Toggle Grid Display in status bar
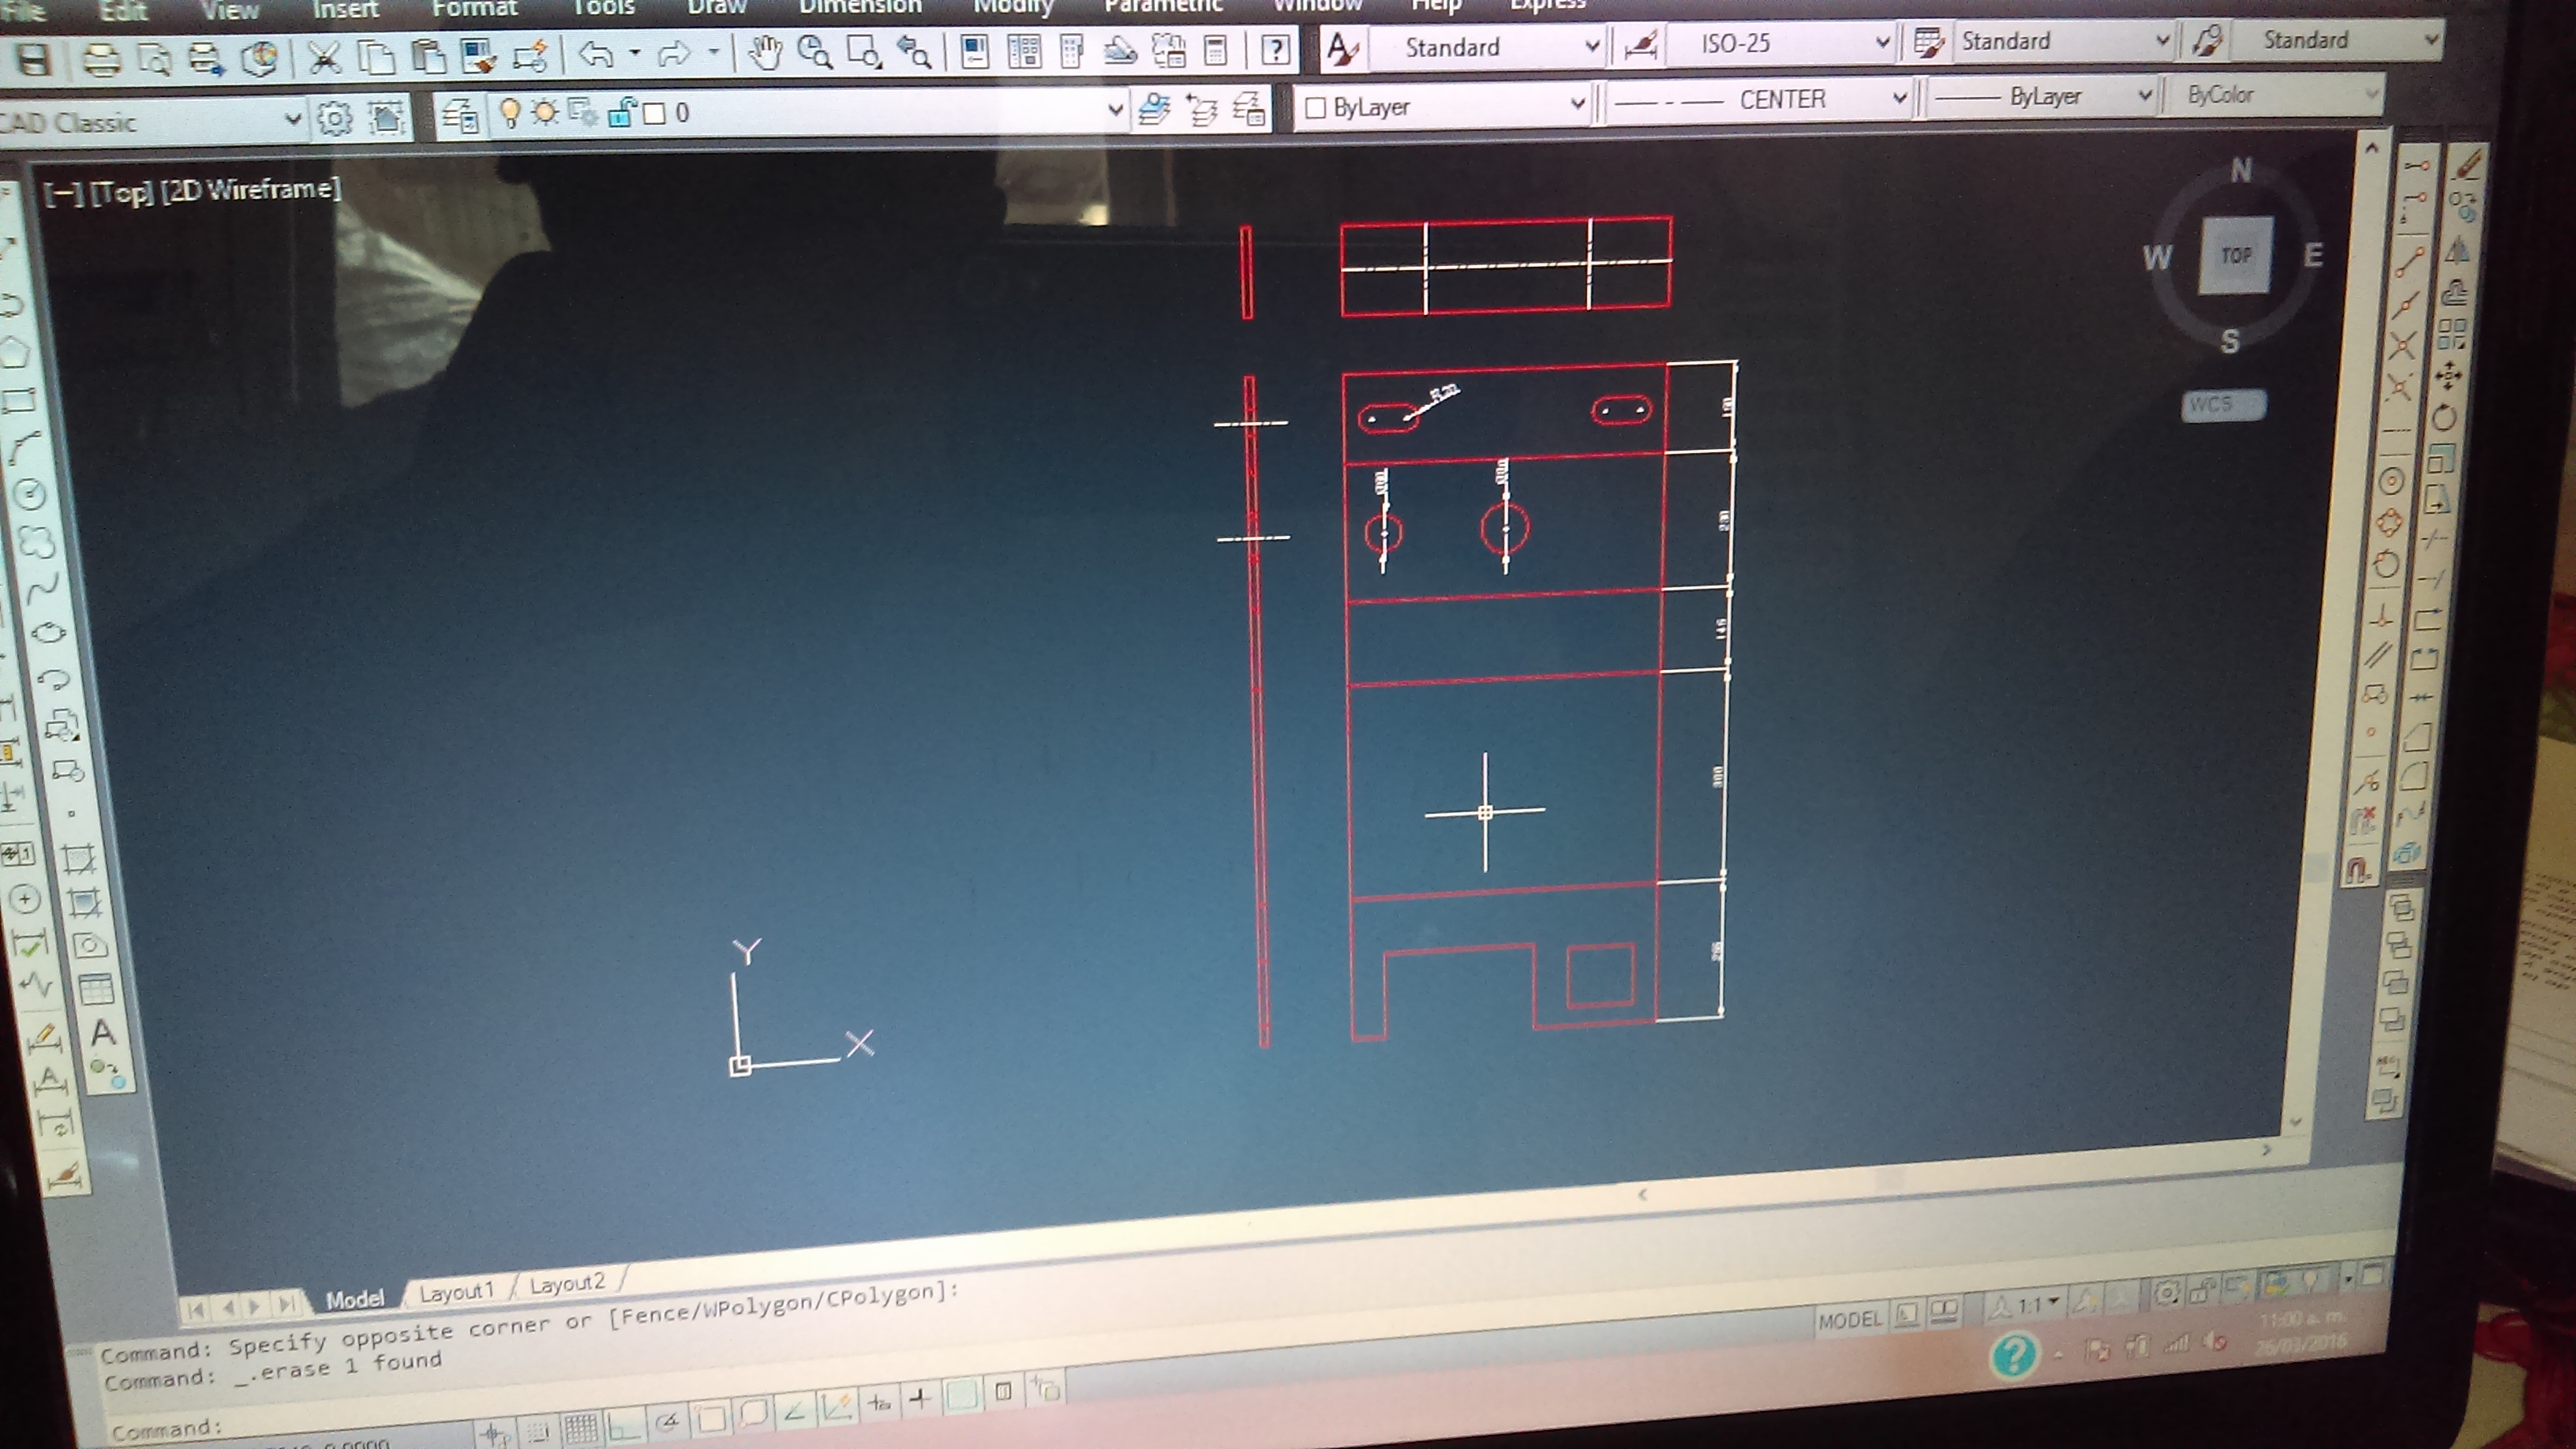Screen dimensions: 2576x1449 pos(580,1428)
